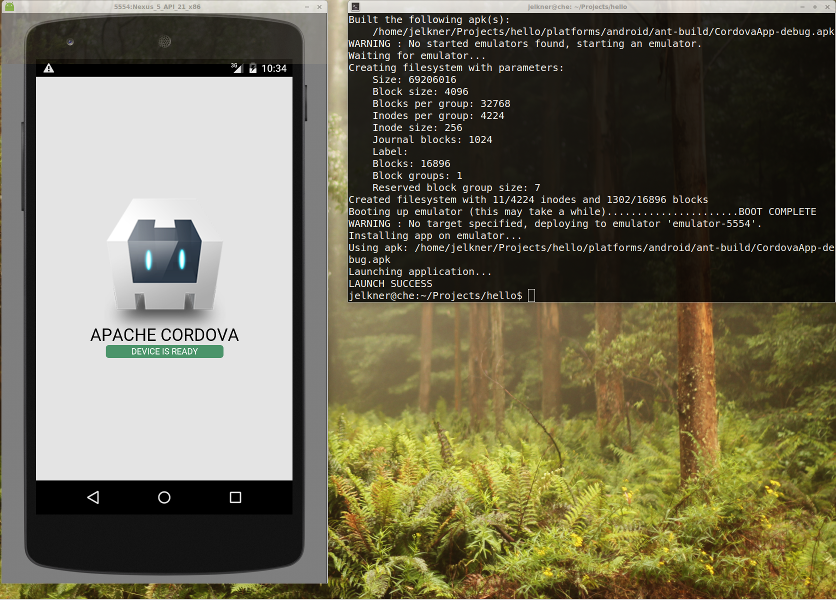Click 'Built the following apk(s):' line
This screenshot has width=836, height=600.
click(x=429, y=20)
